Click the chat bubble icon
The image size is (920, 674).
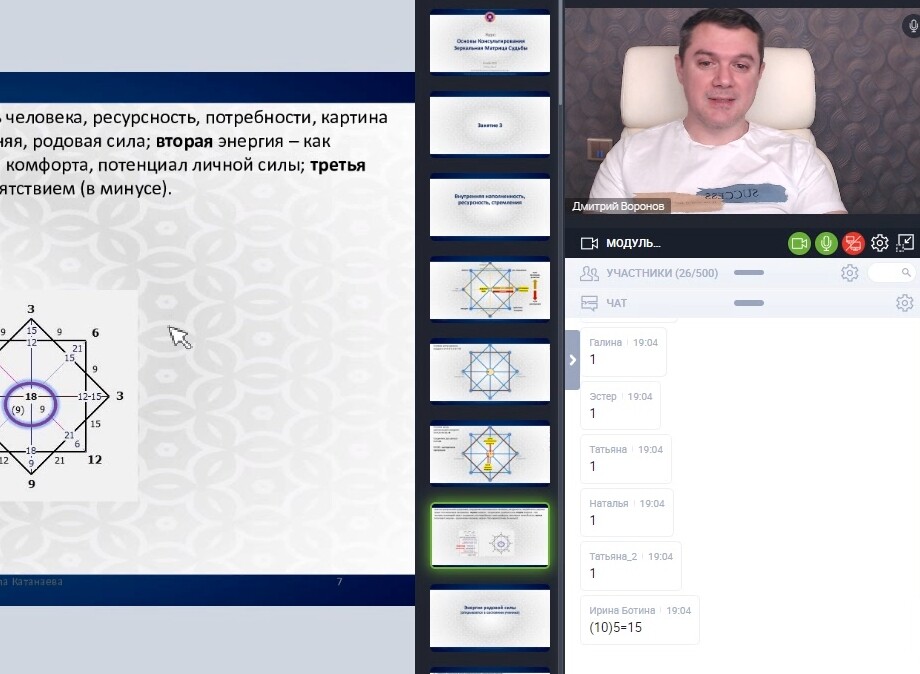click(x=589, y=303)
